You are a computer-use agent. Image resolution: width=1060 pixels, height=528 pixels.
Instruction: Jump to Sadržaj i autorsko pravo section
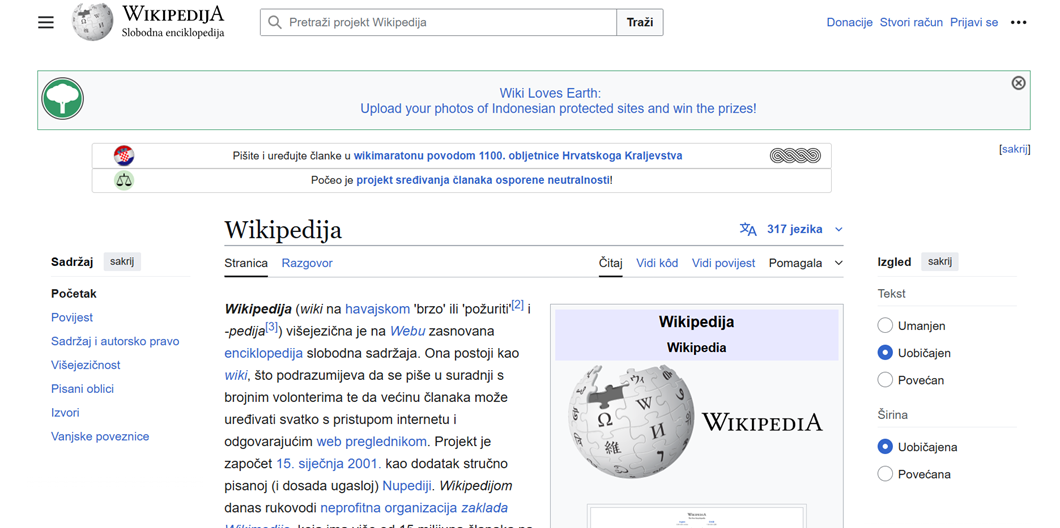click(115, 341)
